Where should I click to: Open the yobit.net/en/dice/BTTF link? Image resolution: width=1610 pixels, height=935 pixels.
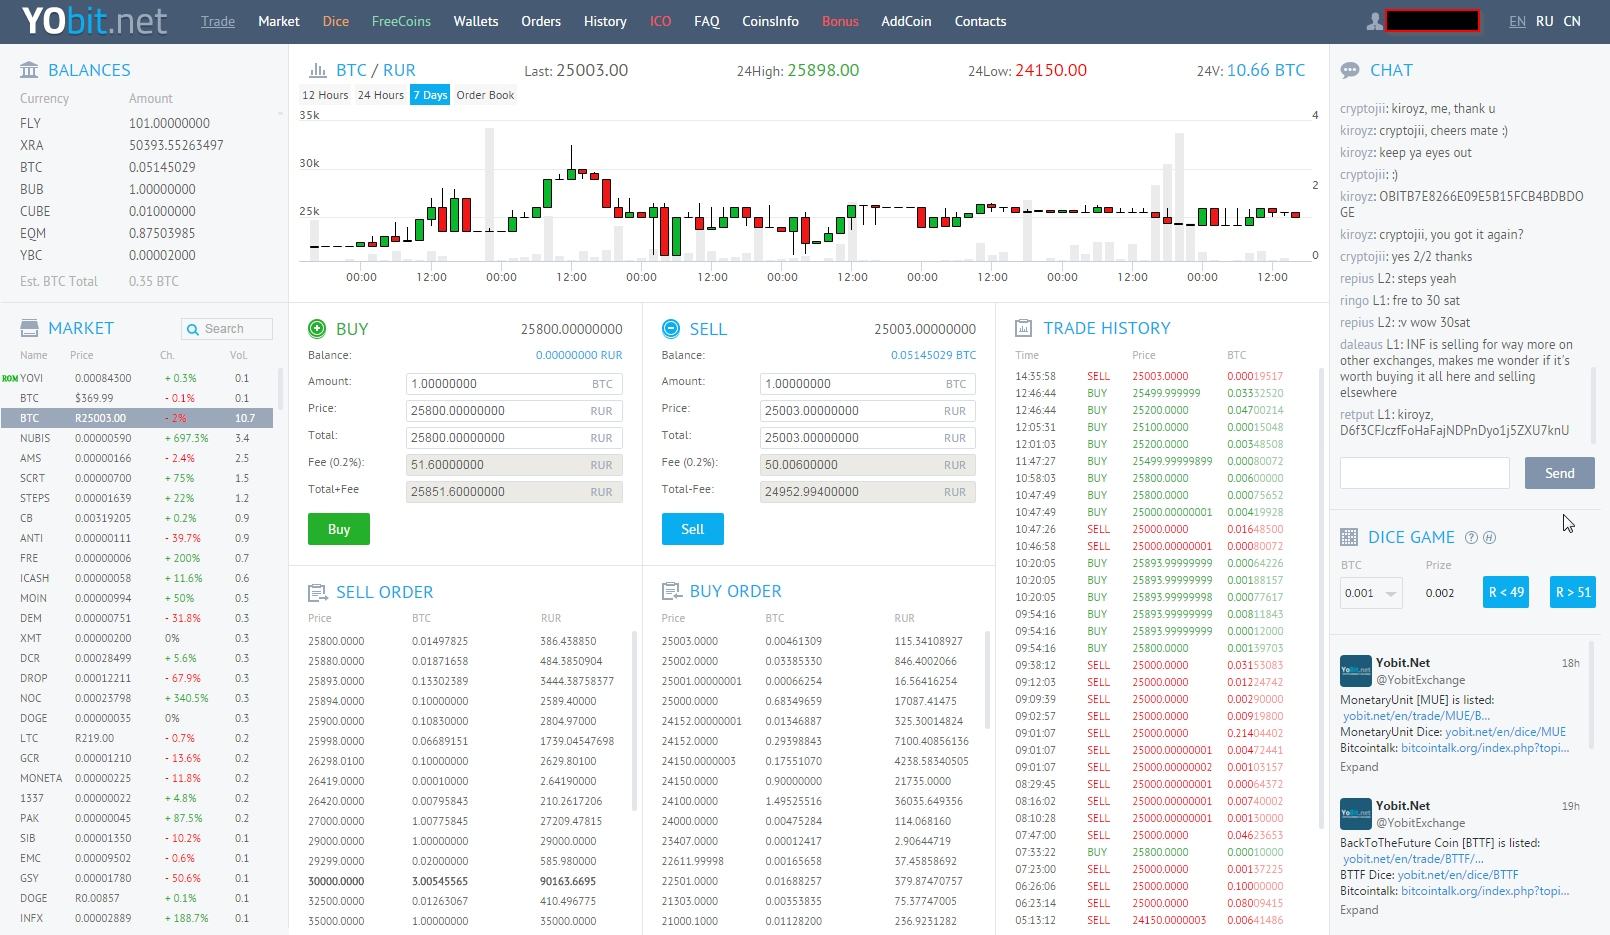[1457, 875]
